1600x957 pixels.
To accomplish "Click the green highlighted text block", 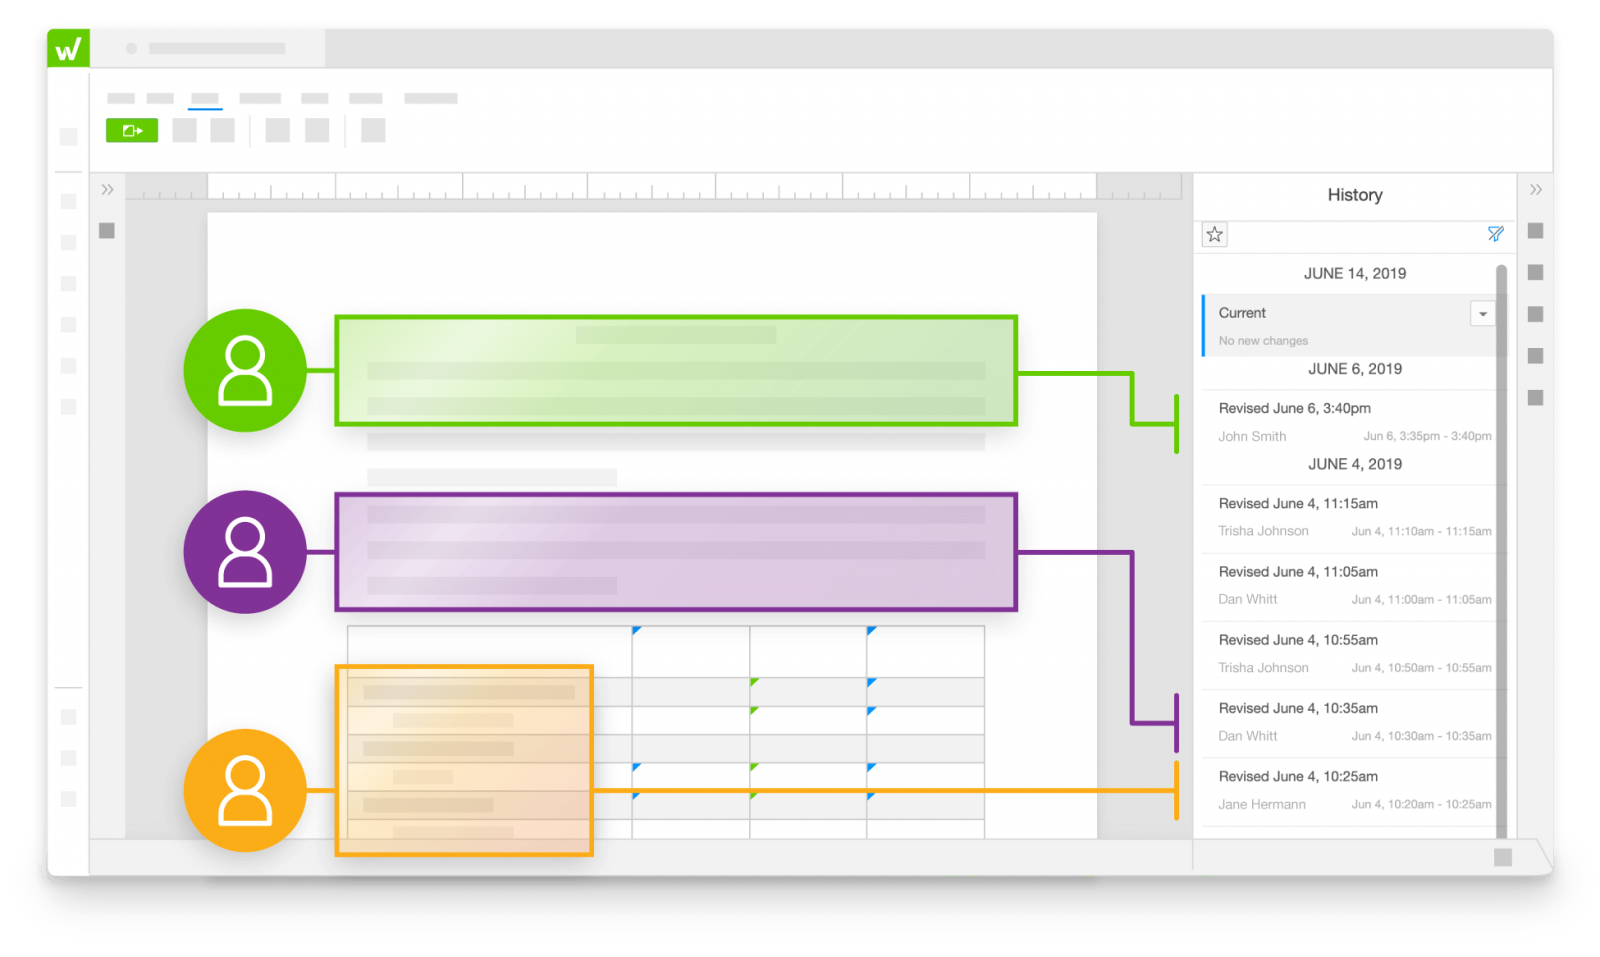I will pyautogui.click(x=676, y=371).
